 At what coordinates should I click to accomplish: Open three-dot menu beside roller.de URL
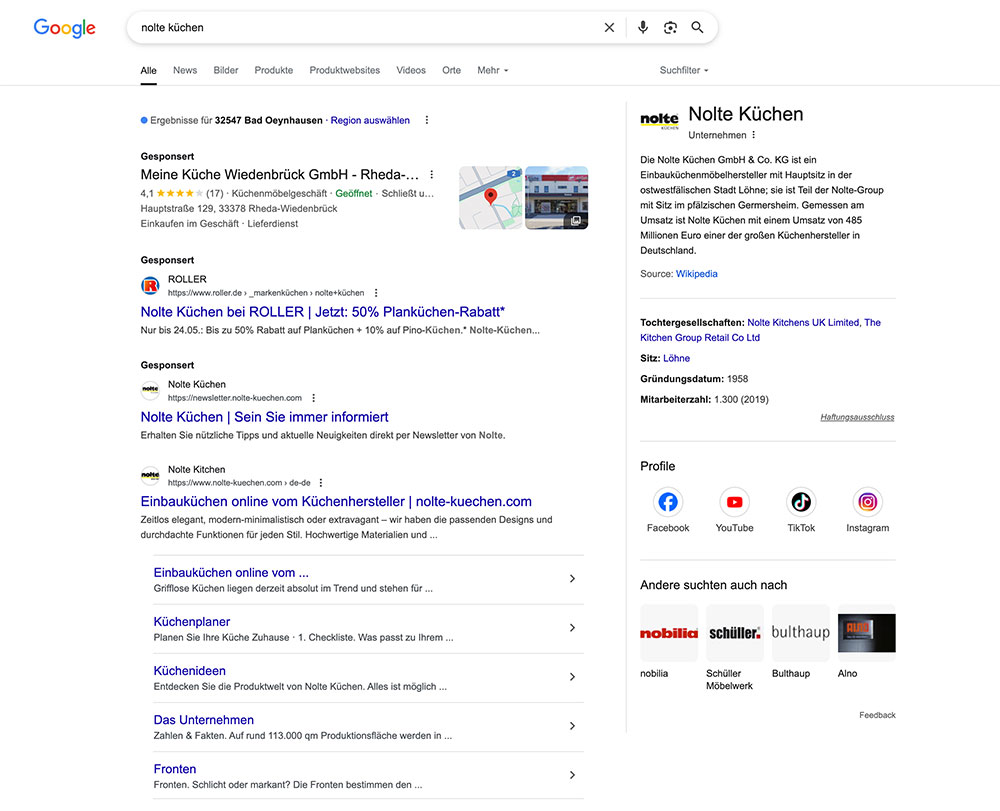pyautogui.click(x=376, y=293)
